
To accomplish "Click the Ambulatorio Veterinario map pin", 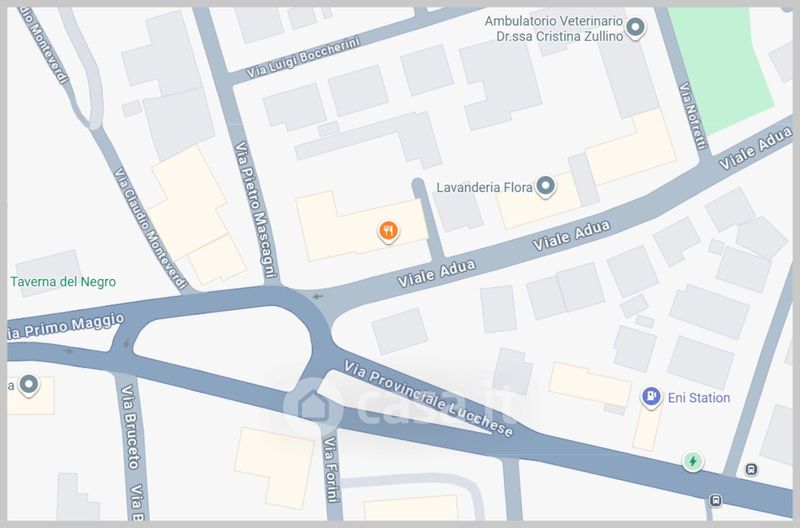I will click(635, 28).
